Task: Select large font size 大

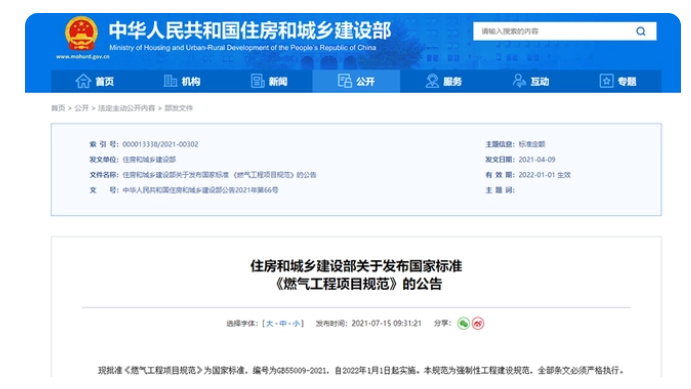Action: pos(270,323)
